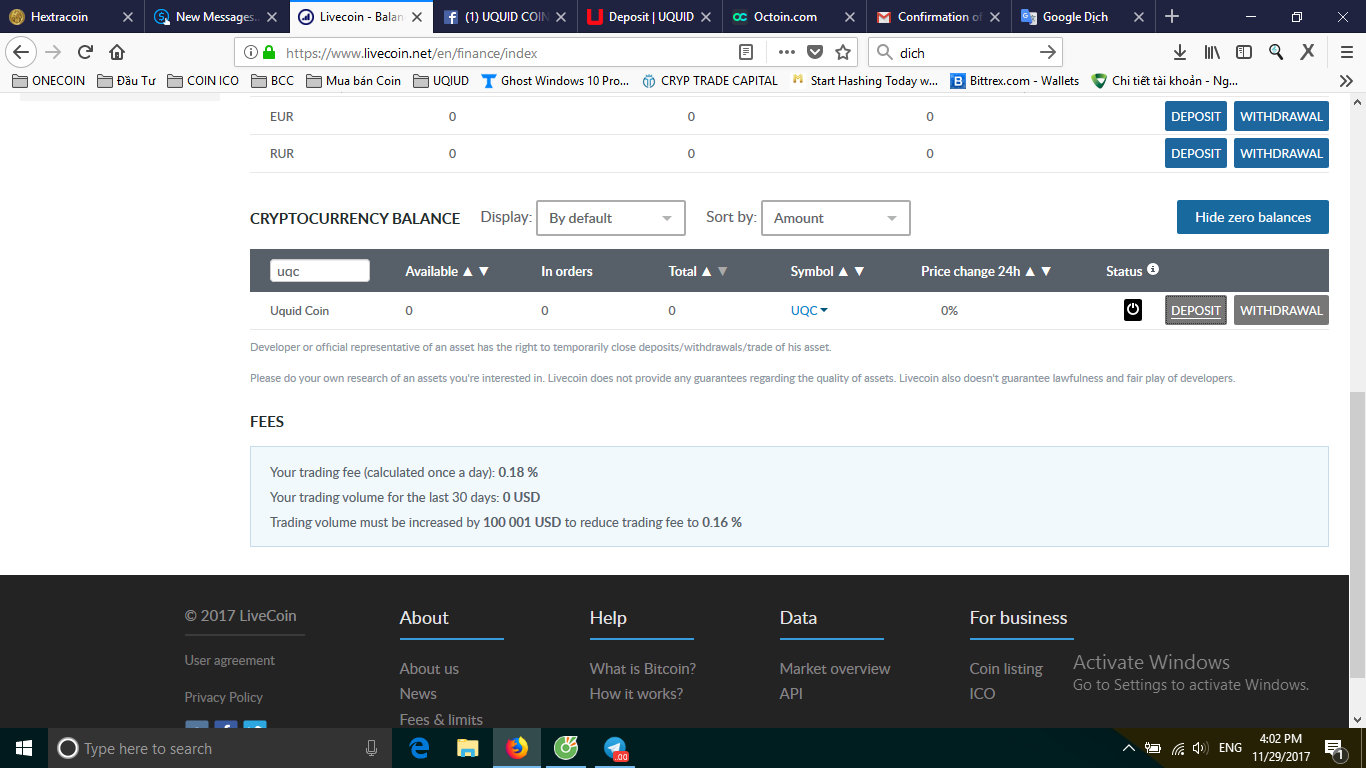1366x768 pixels.
Task: Click the currency filter field containing uqc
Action: click(320, 271)
